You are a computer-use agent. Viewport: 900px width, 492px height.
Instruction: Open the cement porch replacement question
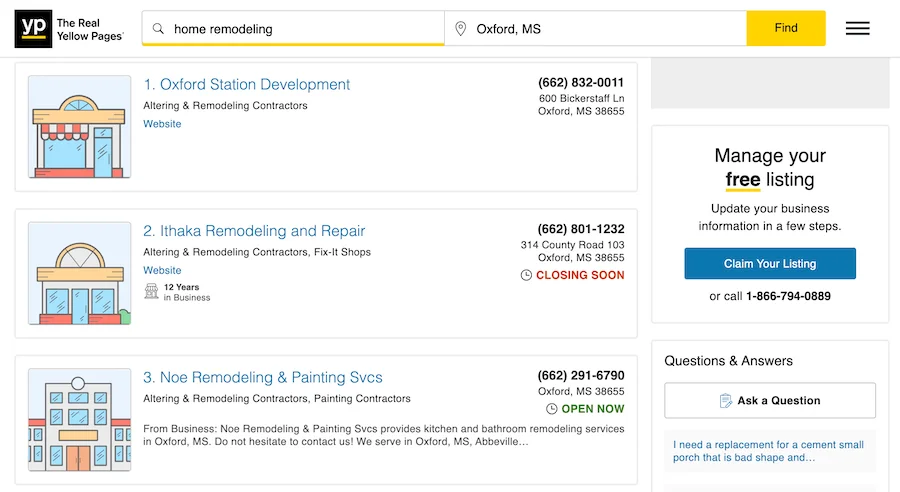[x=768, y=451]
